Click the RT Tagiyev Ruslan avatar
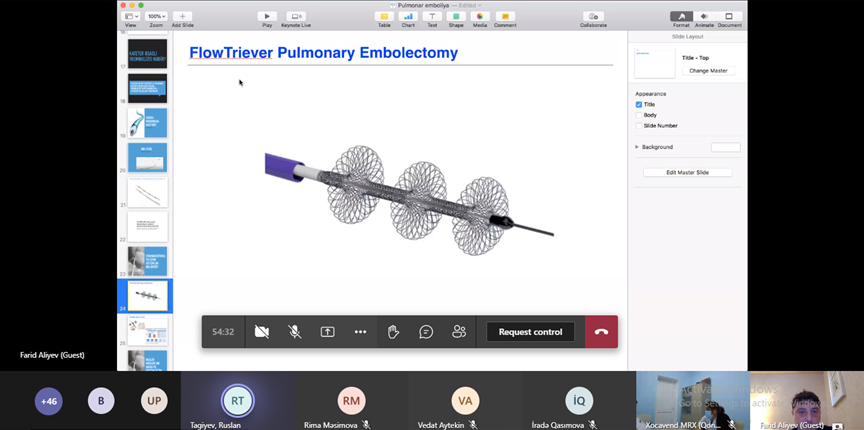 pyautogui.click(x=237, y=401)
